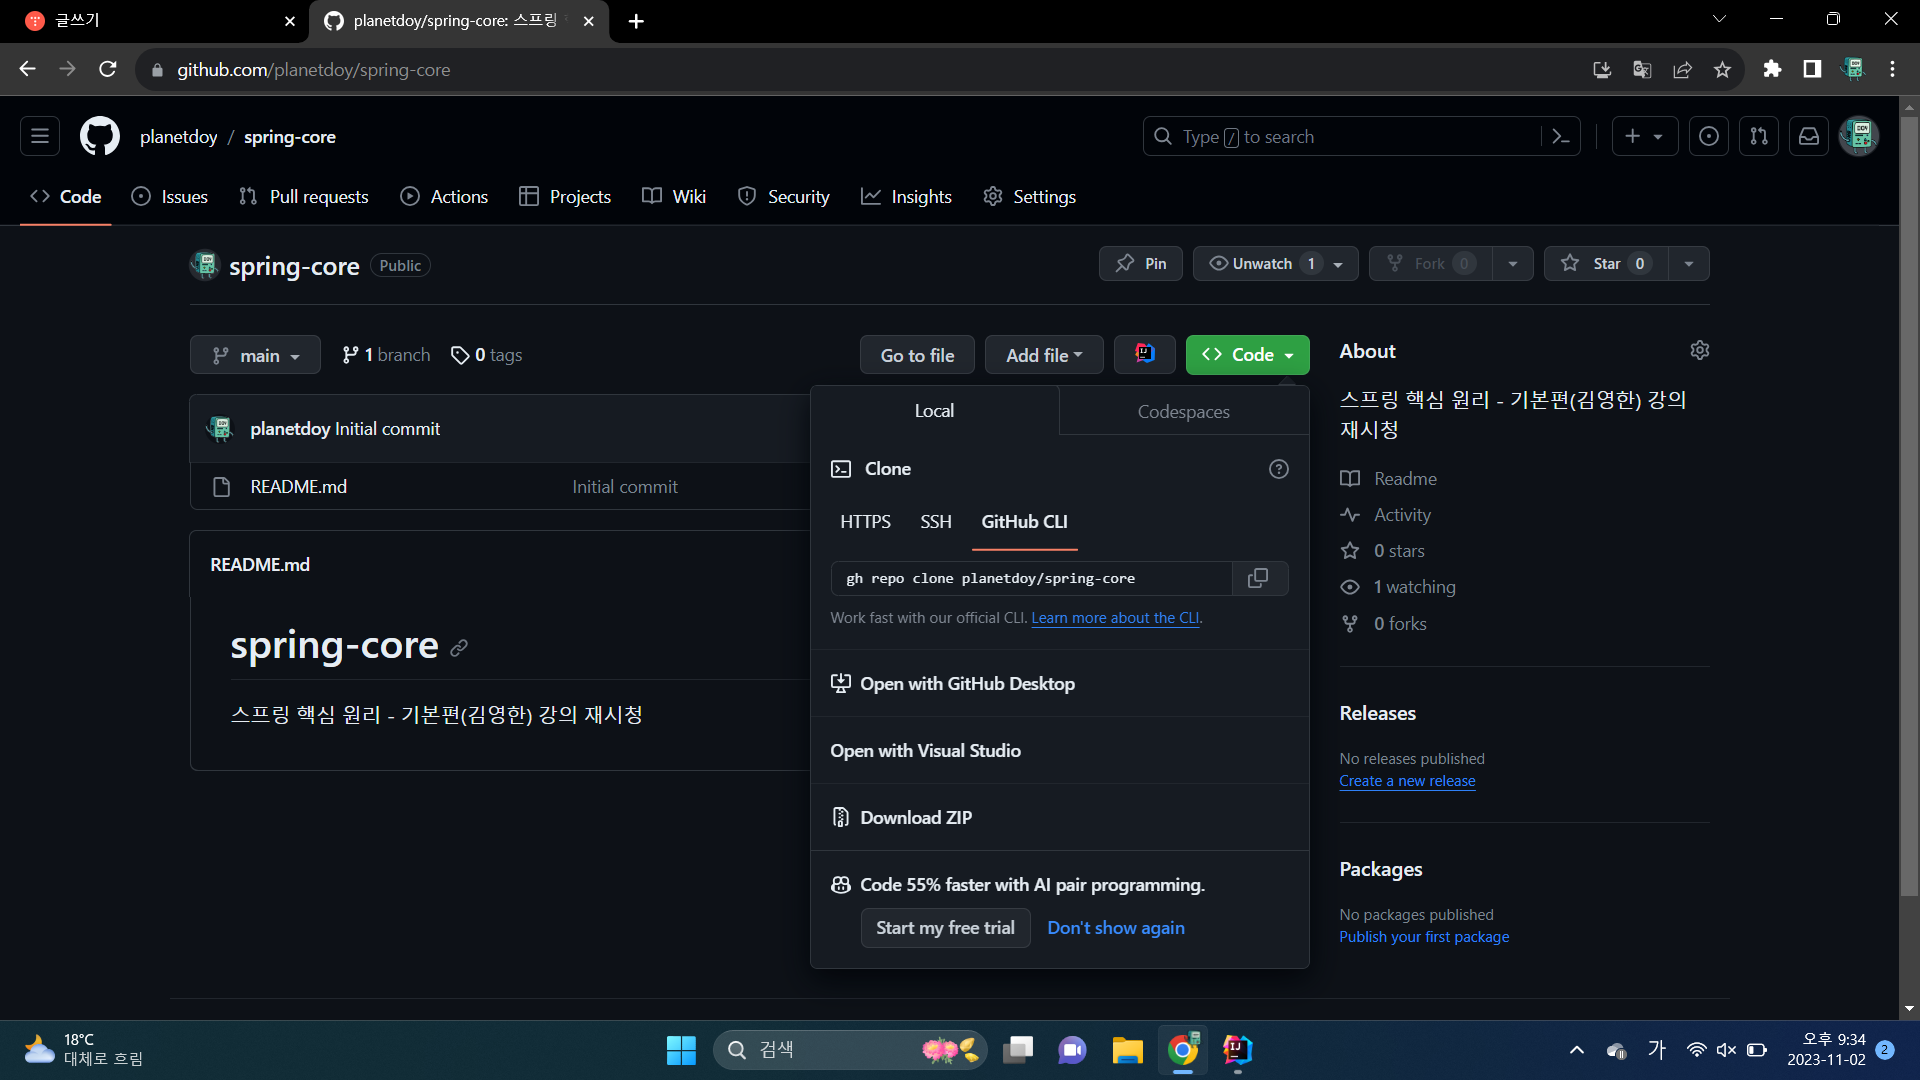Open pull requests icon in the header

(x=1759, y=136)
